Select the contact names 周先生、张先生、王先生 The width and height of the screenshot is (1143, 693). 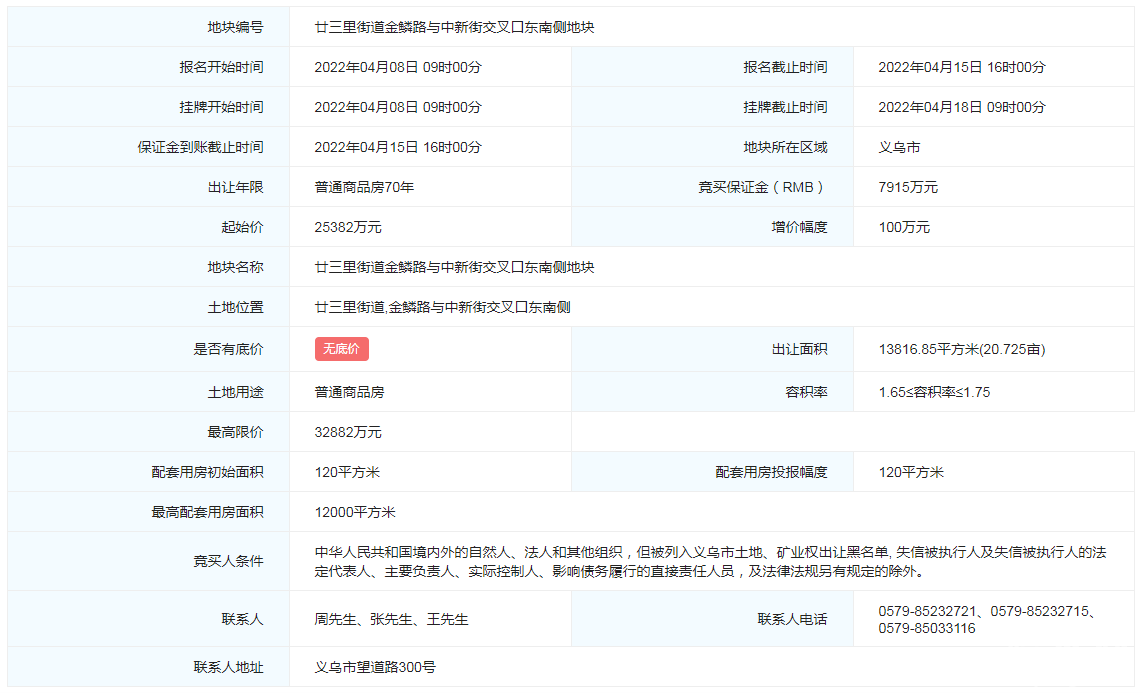click(x=391, y=619)
